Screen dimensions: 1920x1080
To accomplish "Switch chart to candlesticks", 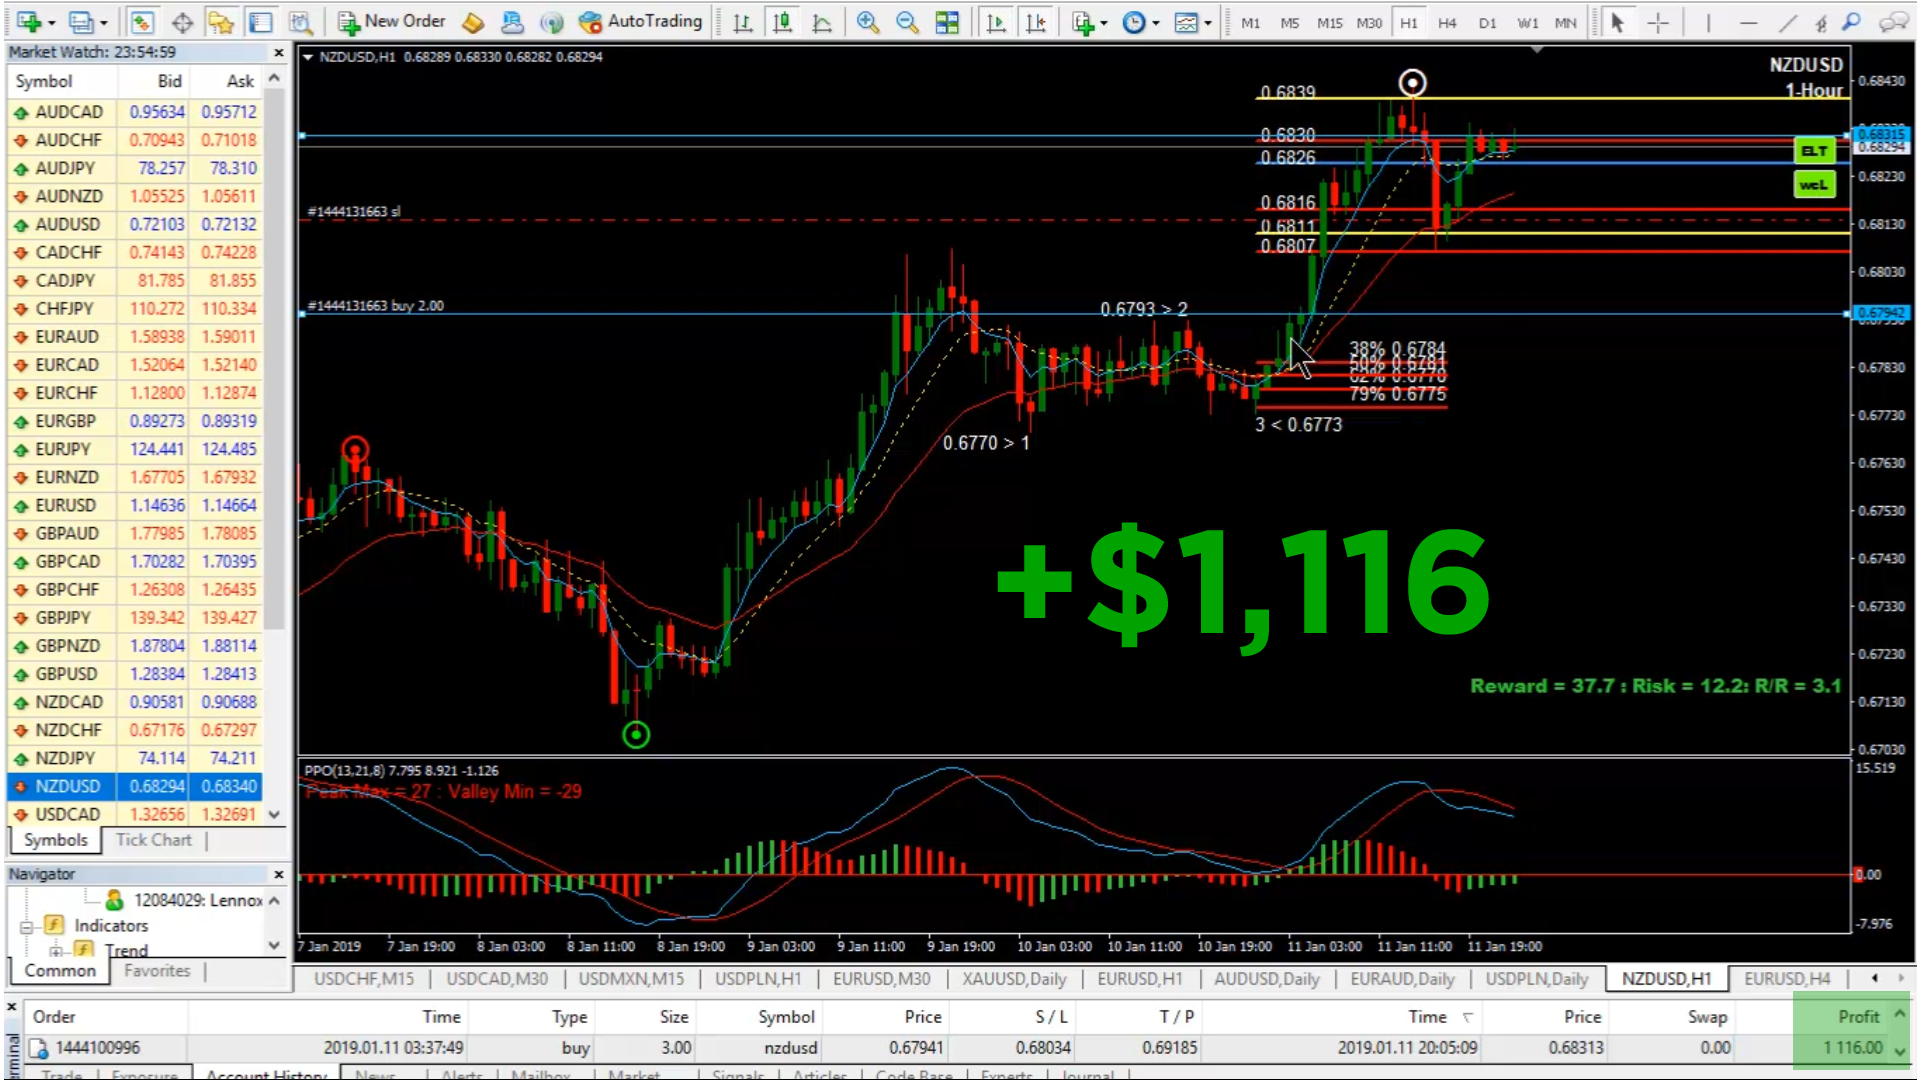I will point(782,21).
